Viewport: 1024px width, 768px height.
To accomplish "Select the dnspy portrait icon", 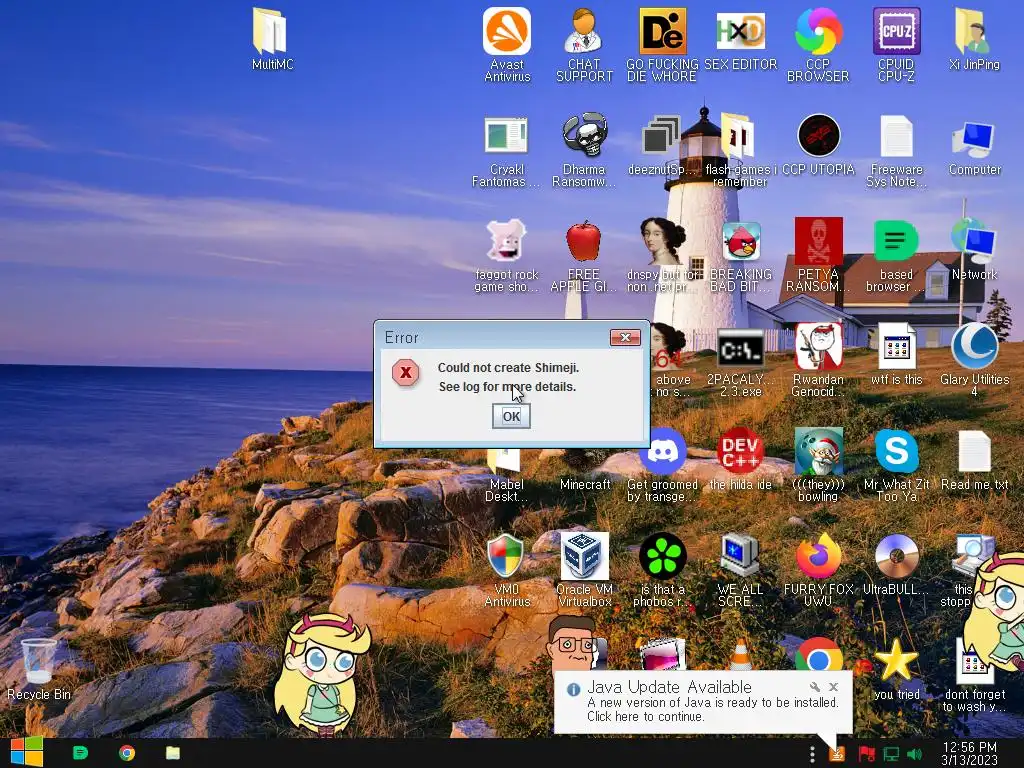I will pyautogui.click(x=662, y=241).
